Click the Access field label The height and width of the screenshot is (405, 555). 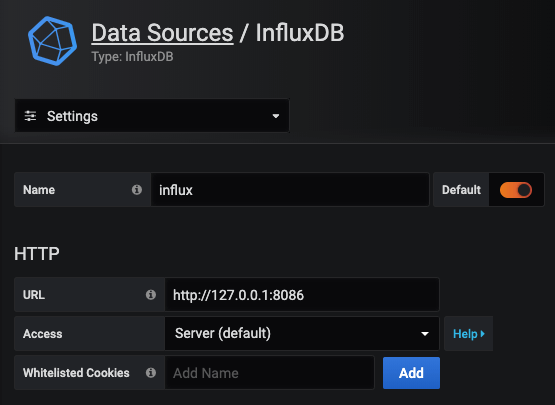[x=42, y=334]
